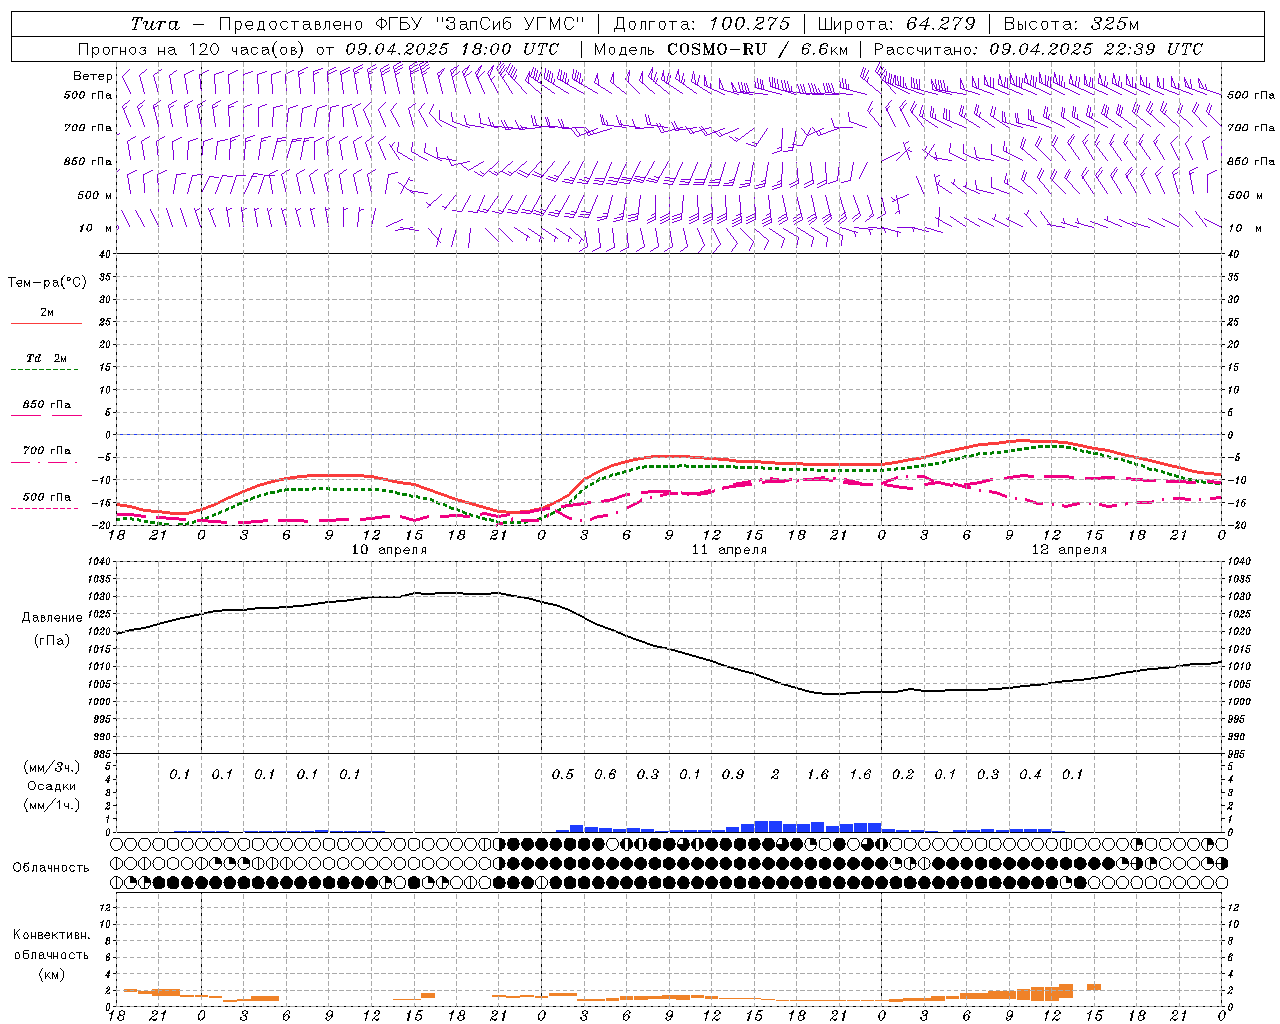Viewport: 1280px width, 1024px height.
Task: Click the precipitation value "0.5"
Action: 563,774
